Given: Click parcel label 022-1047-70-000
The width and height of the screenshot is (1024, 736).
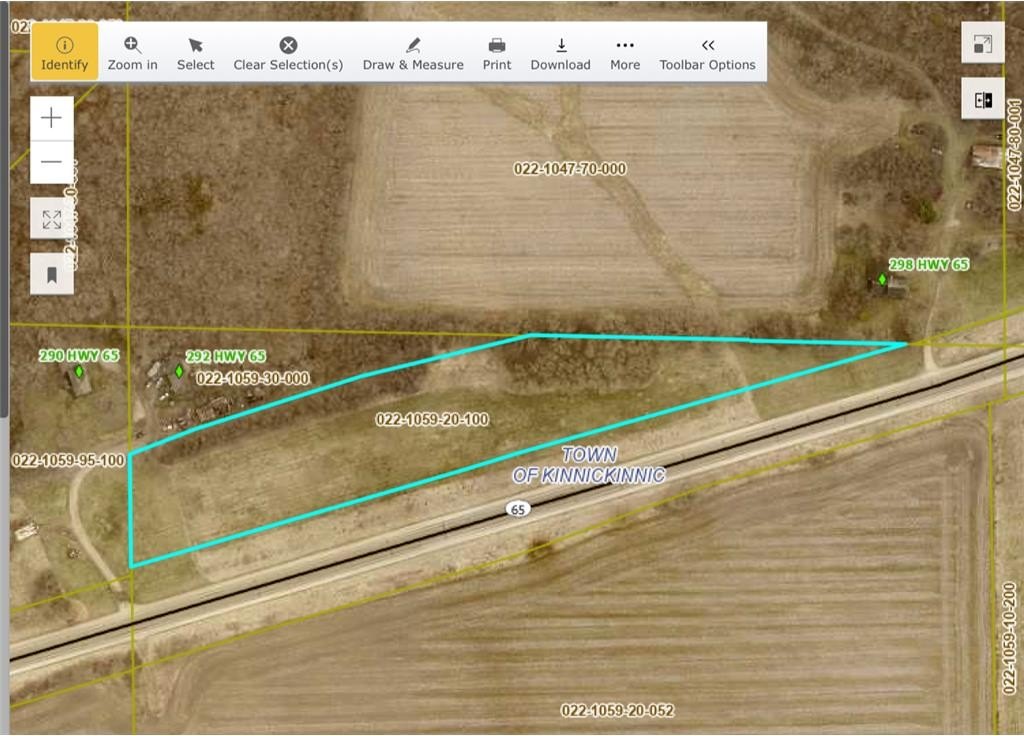Looking at the screenshot, I should click(570, 169).
